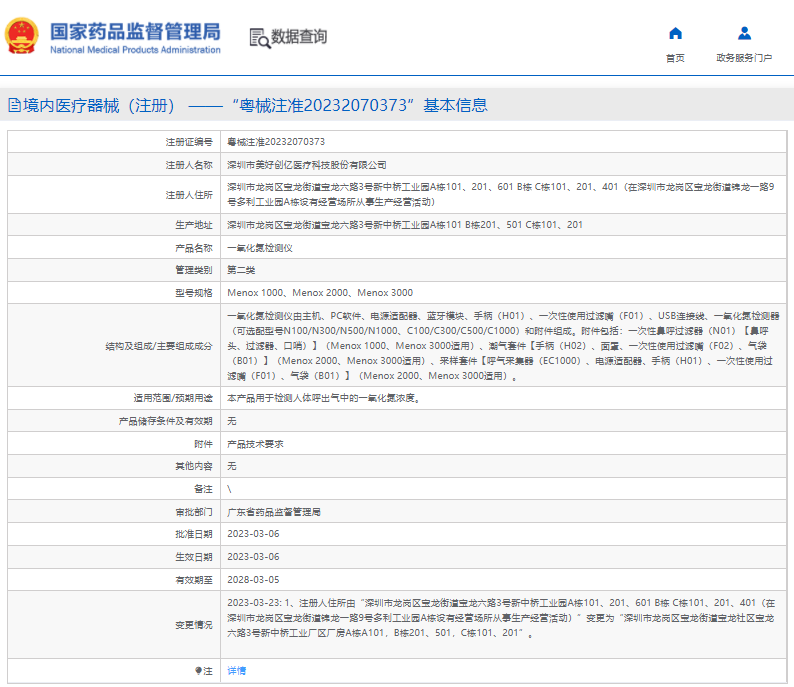Click the 管理类别 label cell
Viewport: 794px width, 687px height.
tap(114, 270)
